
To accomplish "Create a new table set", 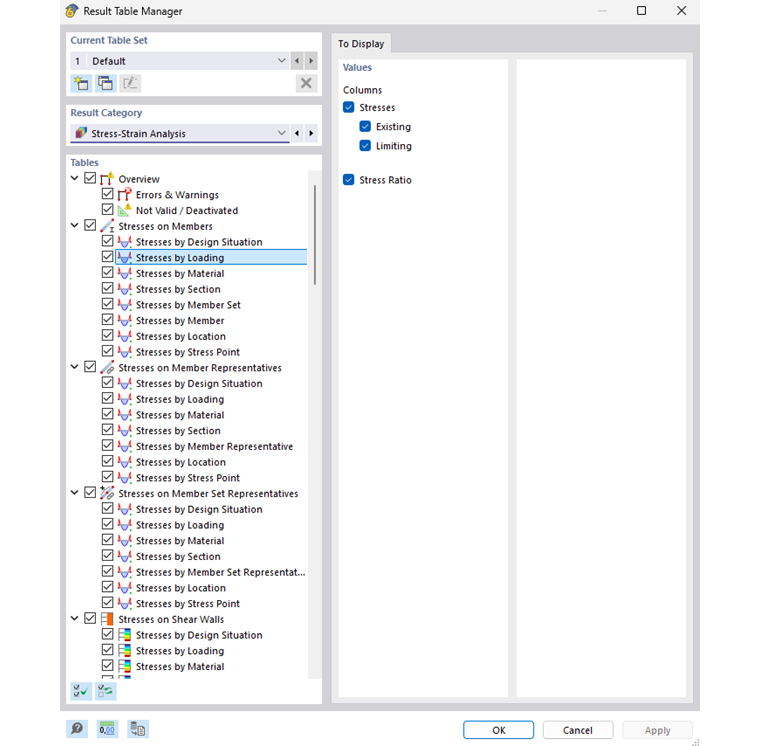I will coord(81,83).
